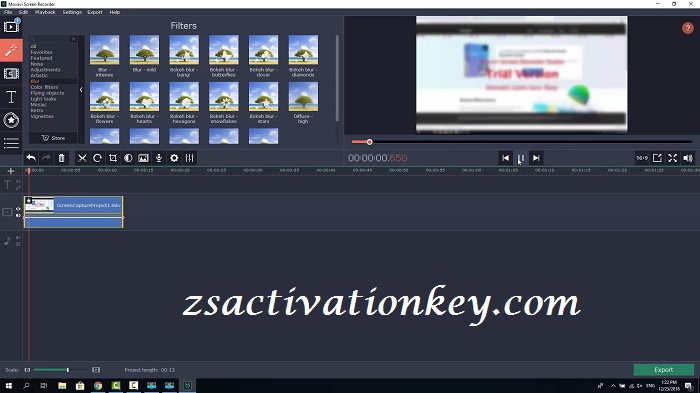Open the Transitions tab in sidebar

coord(11,73)
